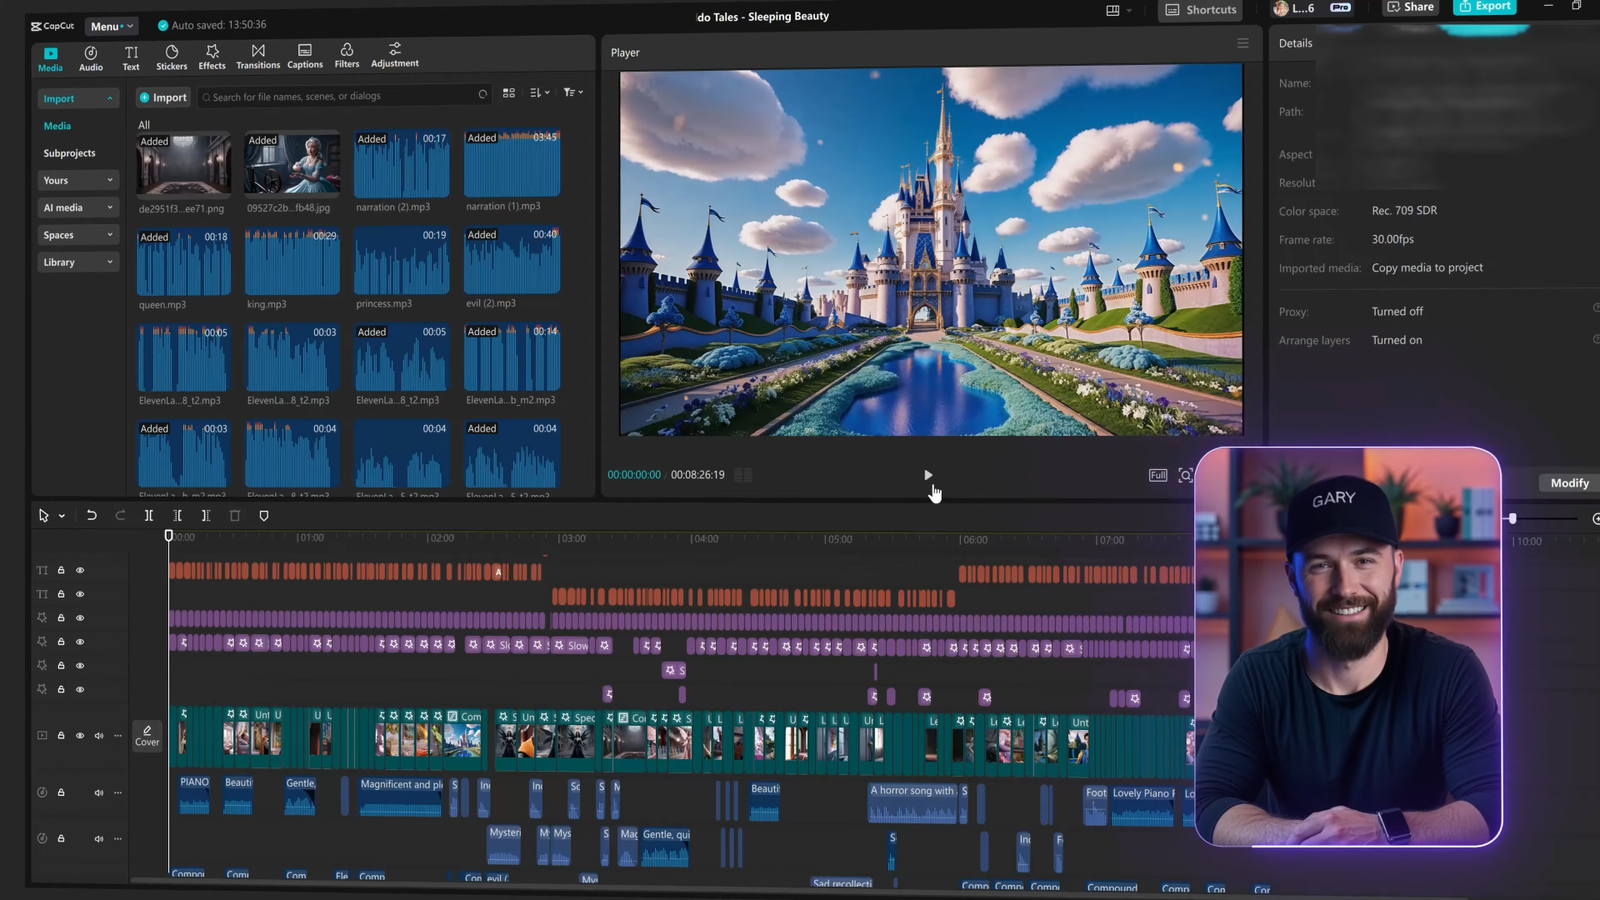The image size is (1600, 900).
Task: Click the redo arrow in timeline toolbar
Action: (120, 515)
